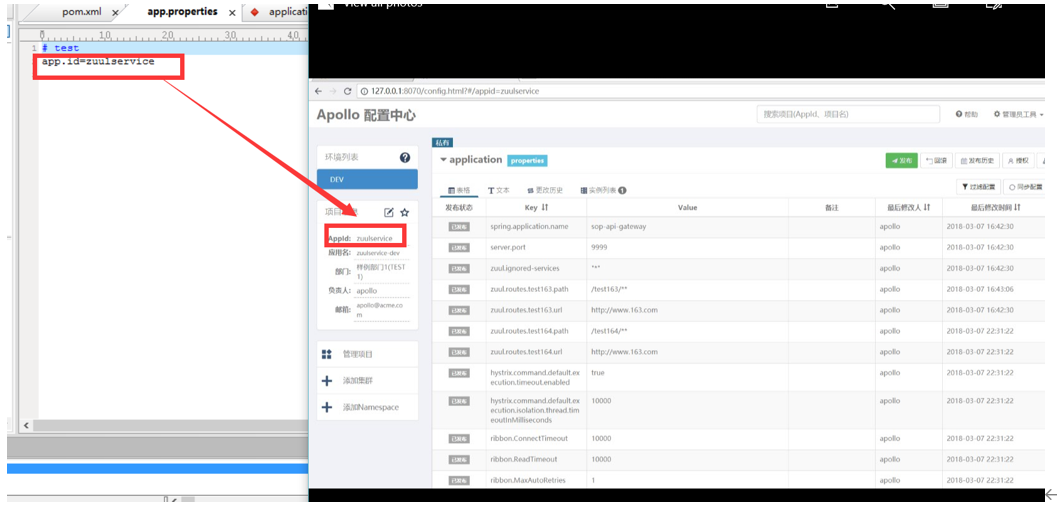This screenshot has width=1057, height=507.
Task: Click the help question mark beside 环境列表
Action: [404, 157]
